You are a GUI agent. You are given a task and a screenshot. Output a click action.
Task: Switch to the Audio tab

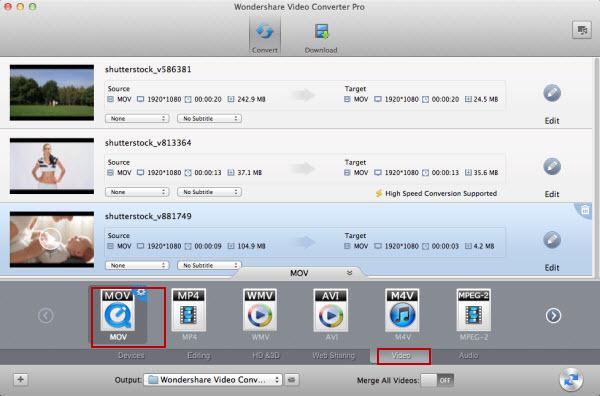(468, 355)
